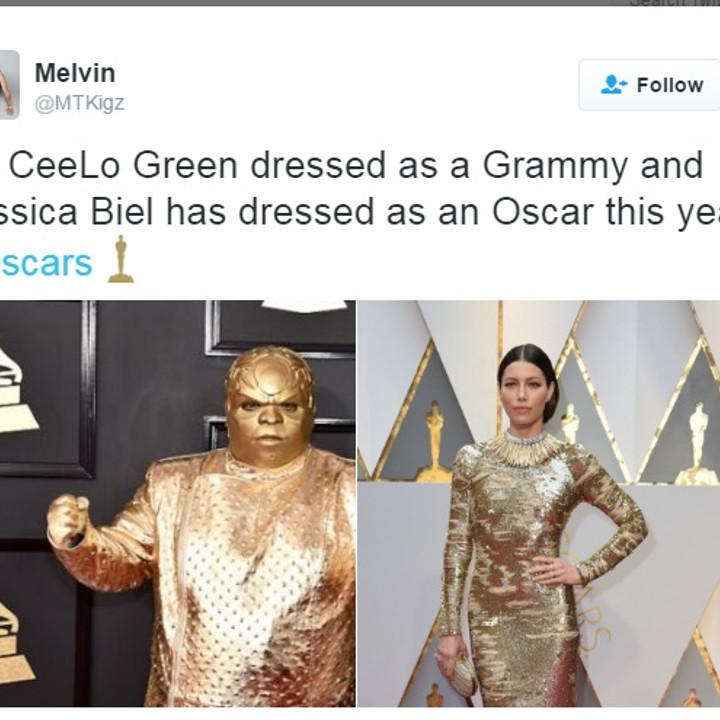Click Melvin's profile avatar

coord(8,85)
